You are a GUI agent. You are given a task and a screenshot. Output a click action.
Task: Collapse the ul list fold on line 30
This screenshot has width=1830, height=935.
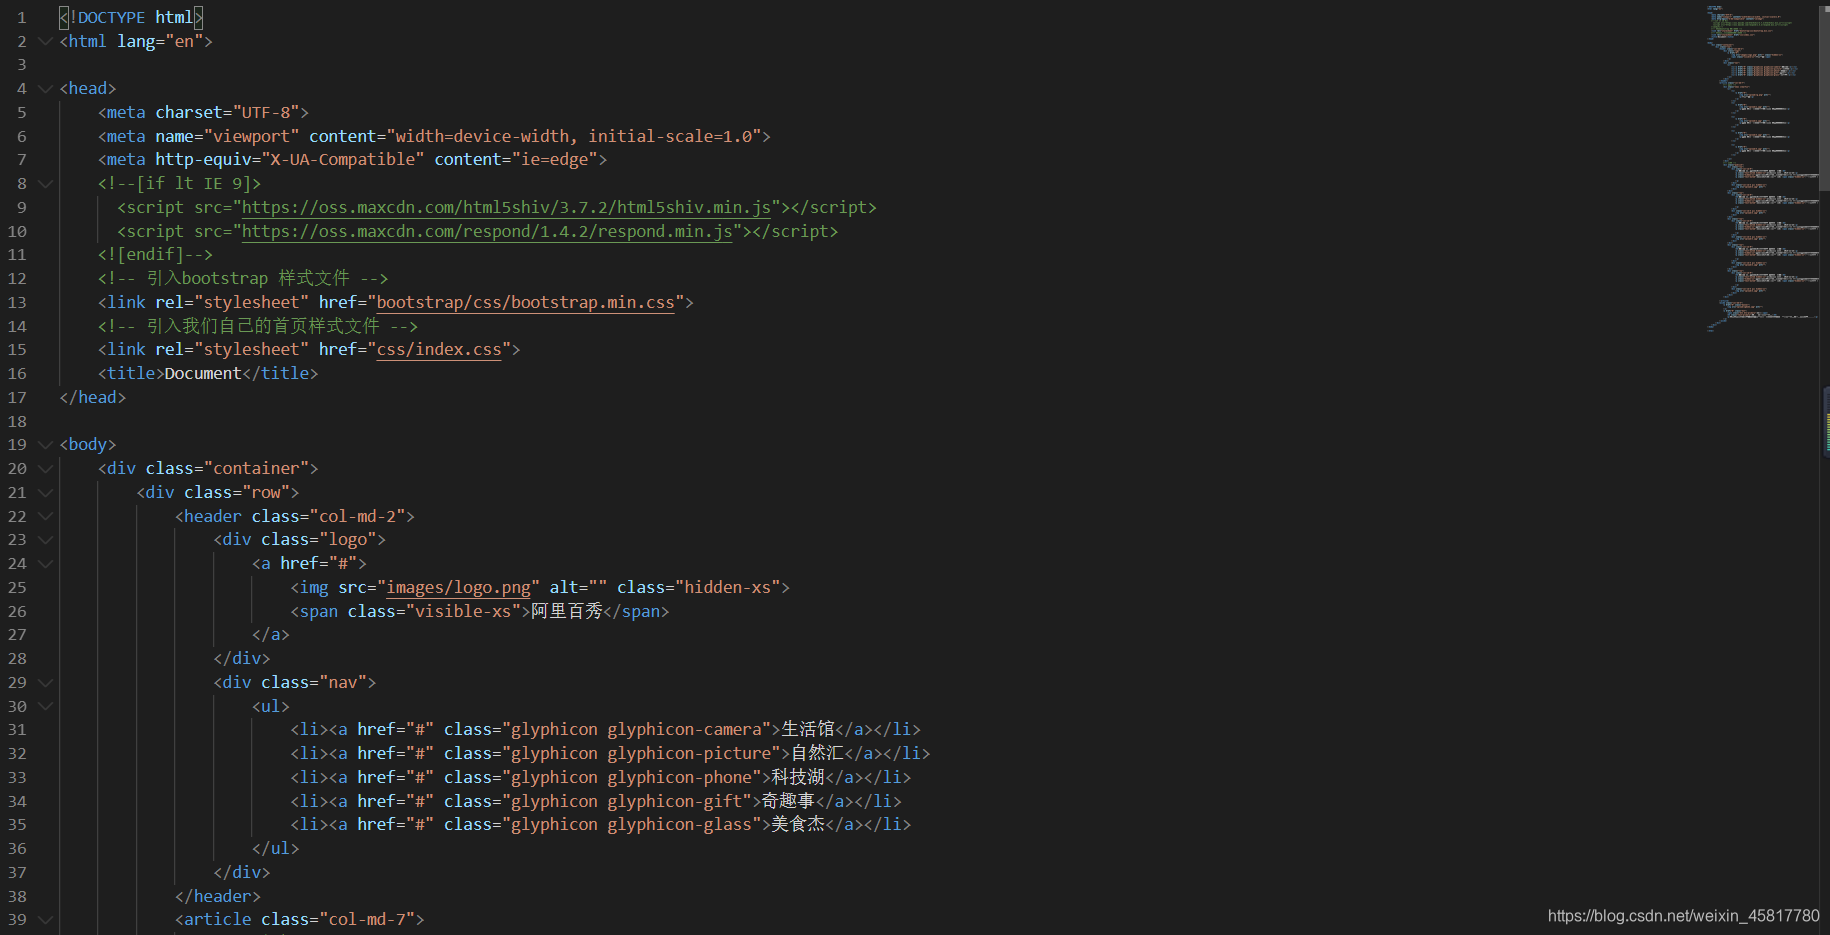(x=45, y=706)
